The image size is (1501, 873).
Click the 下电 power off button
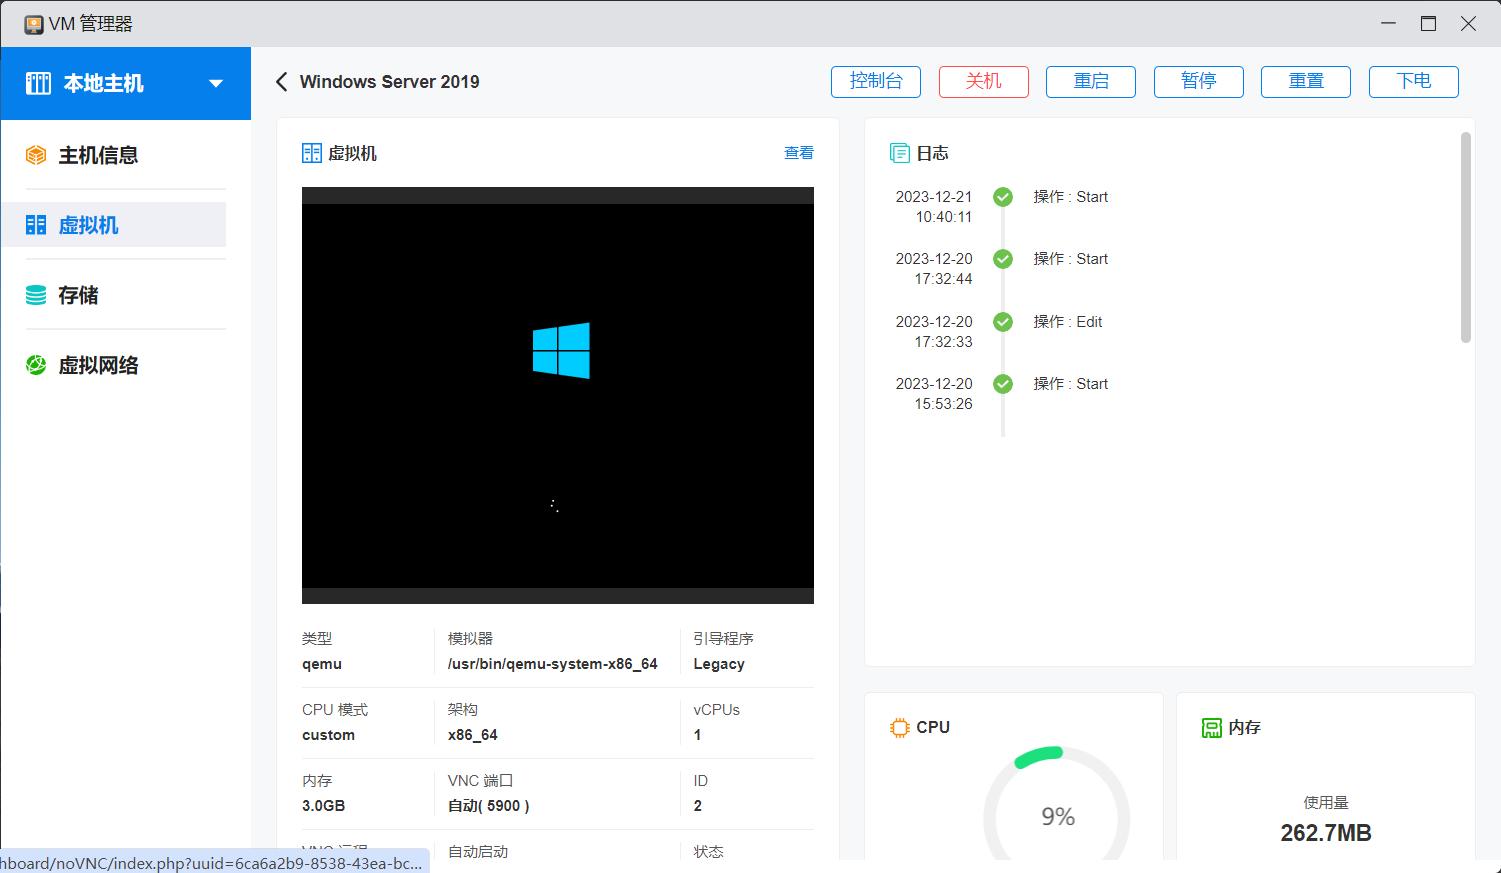[1414, 82]
